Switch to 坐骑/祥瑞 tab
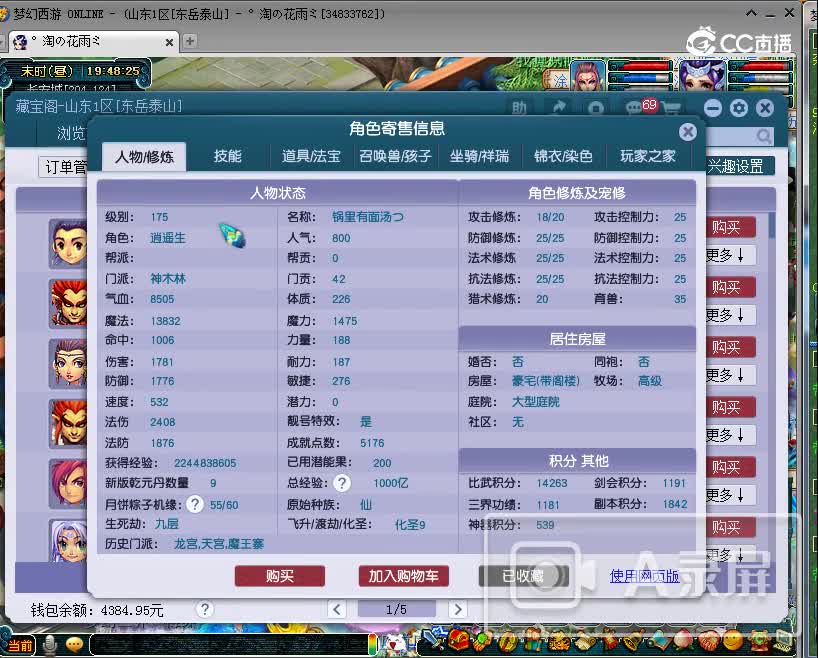Screen dimensions: 818x658 coord(479,156)
